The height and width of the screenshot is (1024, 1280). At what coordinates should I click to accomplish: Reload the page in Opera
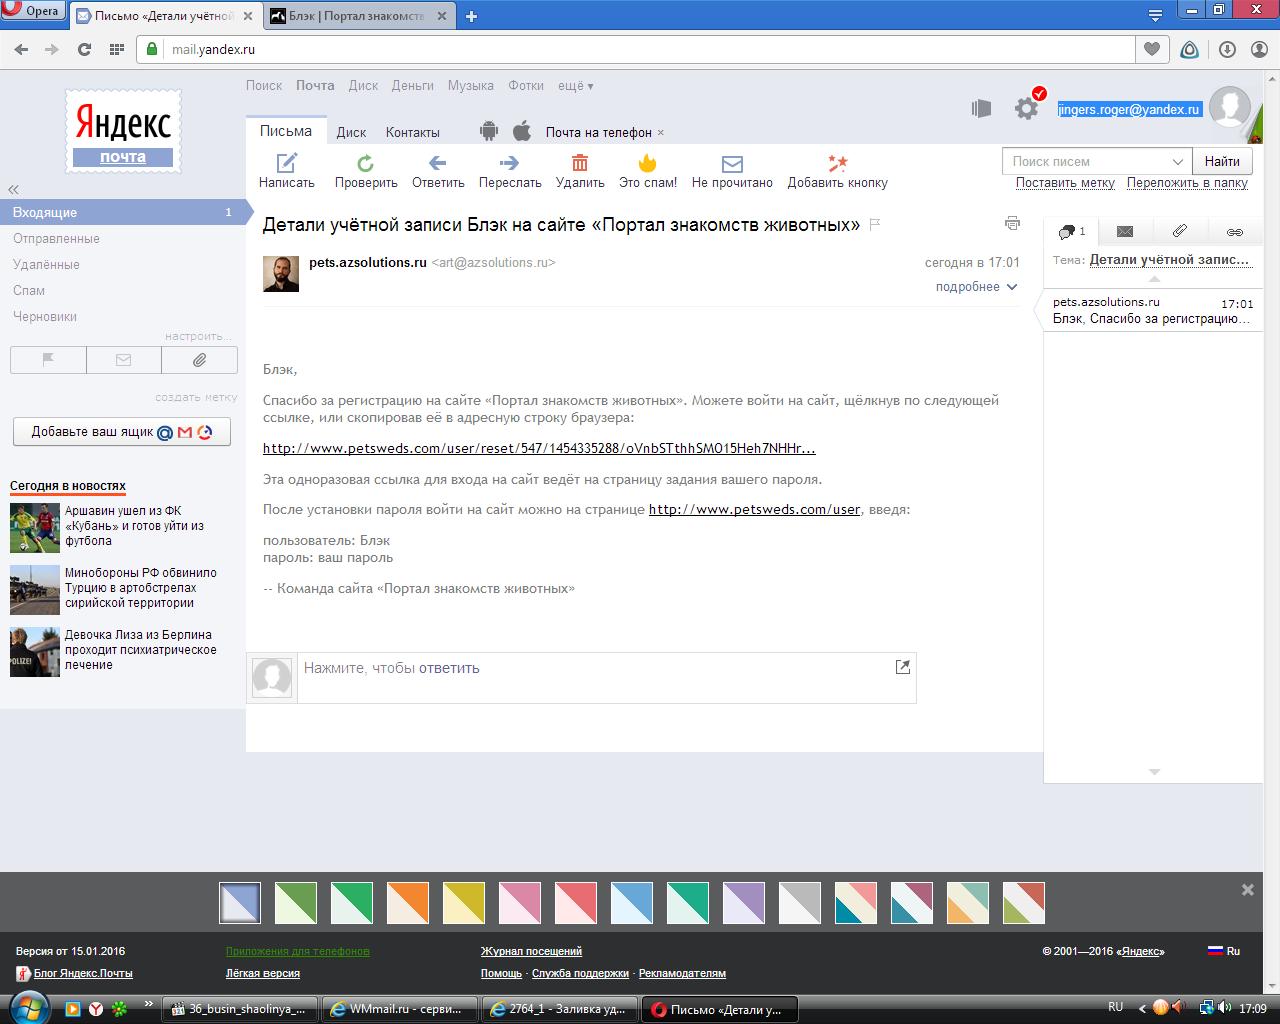pos(84,49)
